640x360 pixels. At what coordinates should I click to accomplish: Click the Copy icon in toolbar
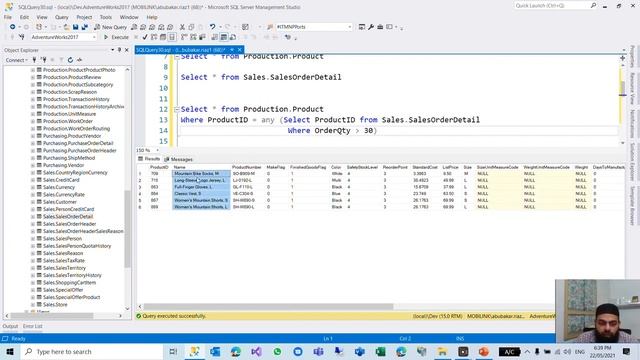pyautogui.click(x=191, y=27)
